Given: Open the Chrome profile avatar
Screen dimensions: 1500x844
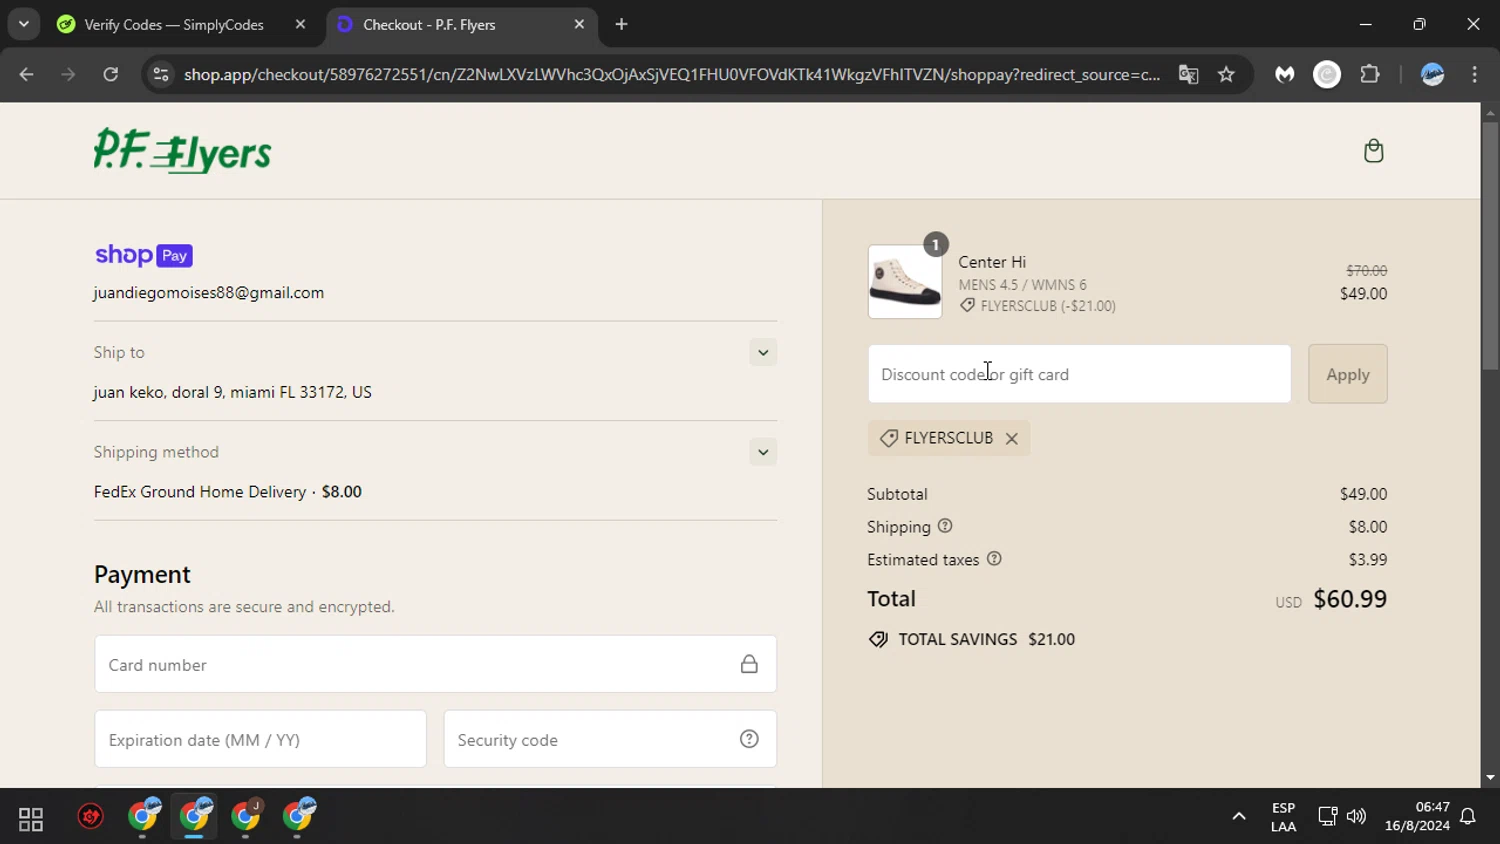Looking at the screenshot, I should click(1433, 74).
